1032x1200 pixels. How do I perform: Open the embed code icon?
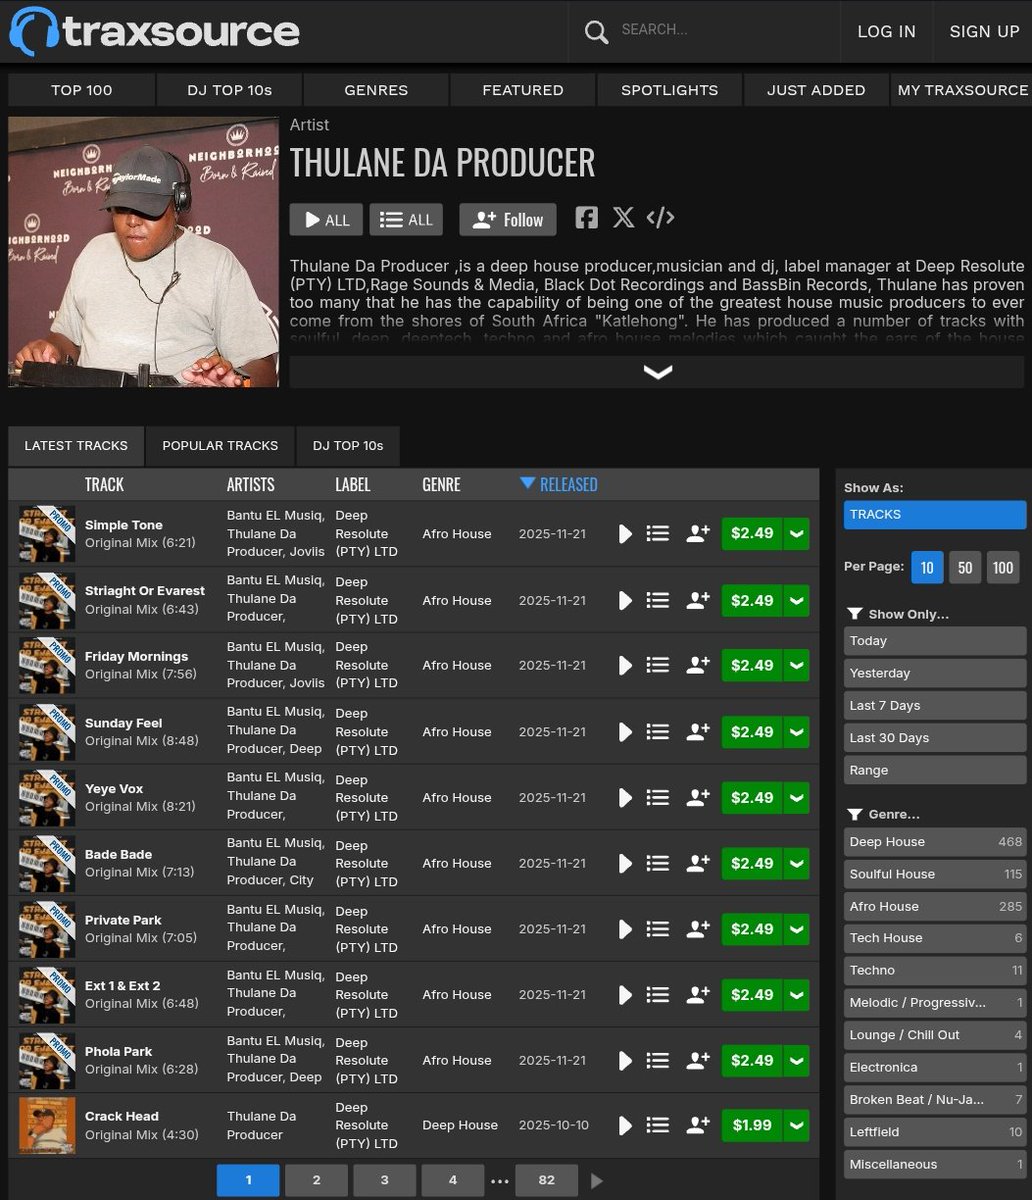click(x=660, y=217)
